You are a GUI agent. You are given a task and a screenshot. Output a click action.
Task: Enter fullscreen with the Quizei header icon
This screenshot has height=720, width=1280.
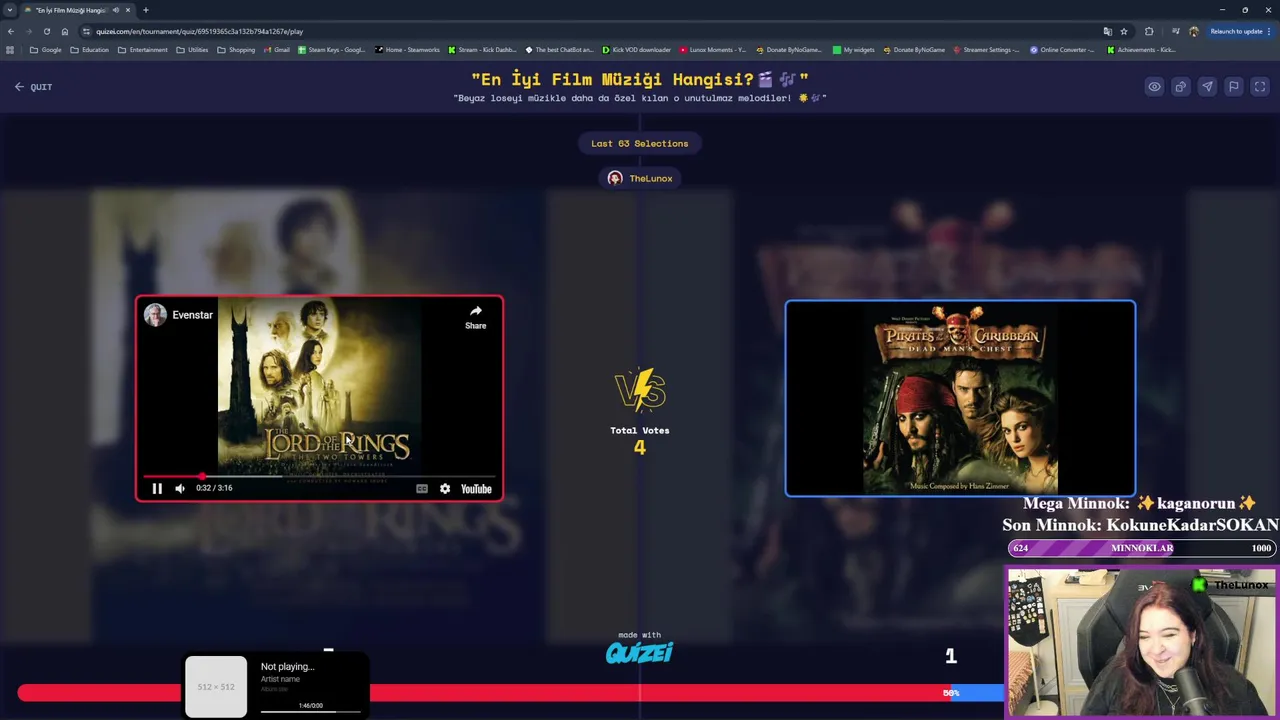(x=1260, y=87)
